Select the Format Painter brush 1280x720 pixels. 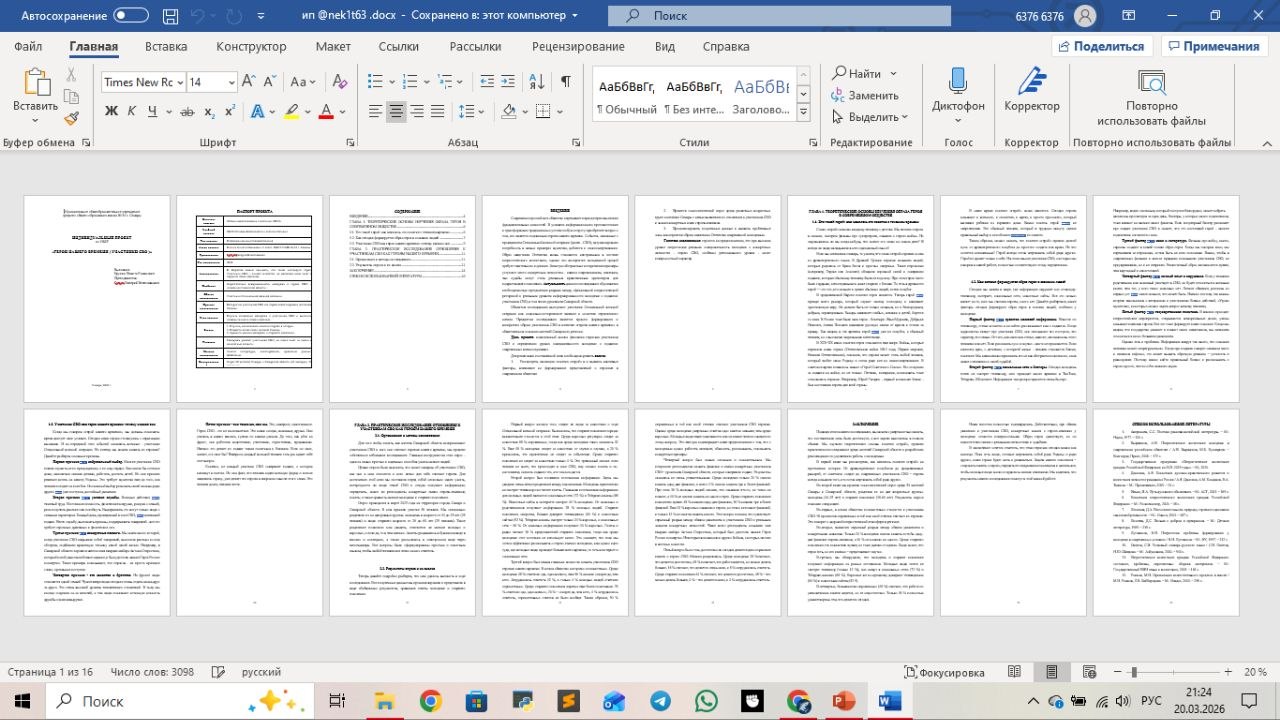pyautogui.click(x=72, y=118)
